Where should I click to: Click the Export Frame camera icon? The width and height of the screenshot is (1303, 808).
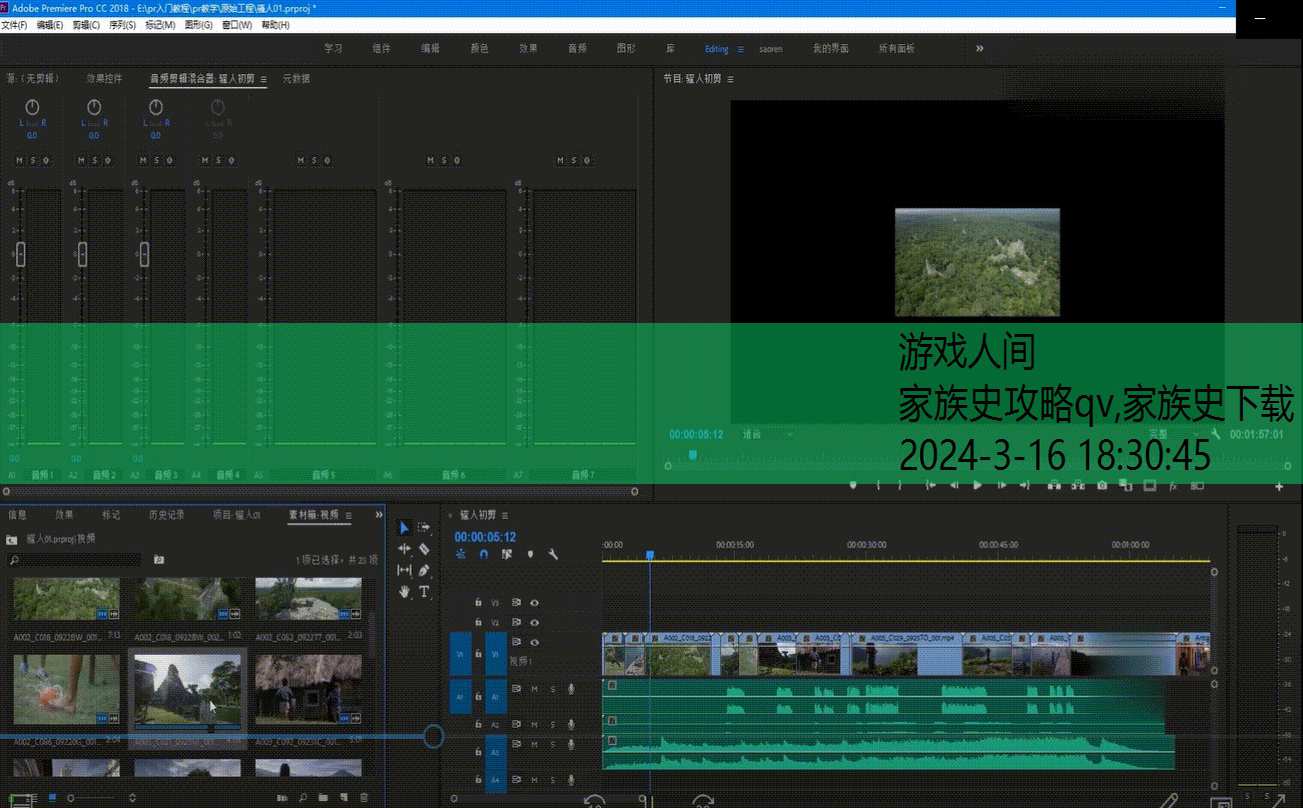pyautogui.click(x=1101, y=485)
